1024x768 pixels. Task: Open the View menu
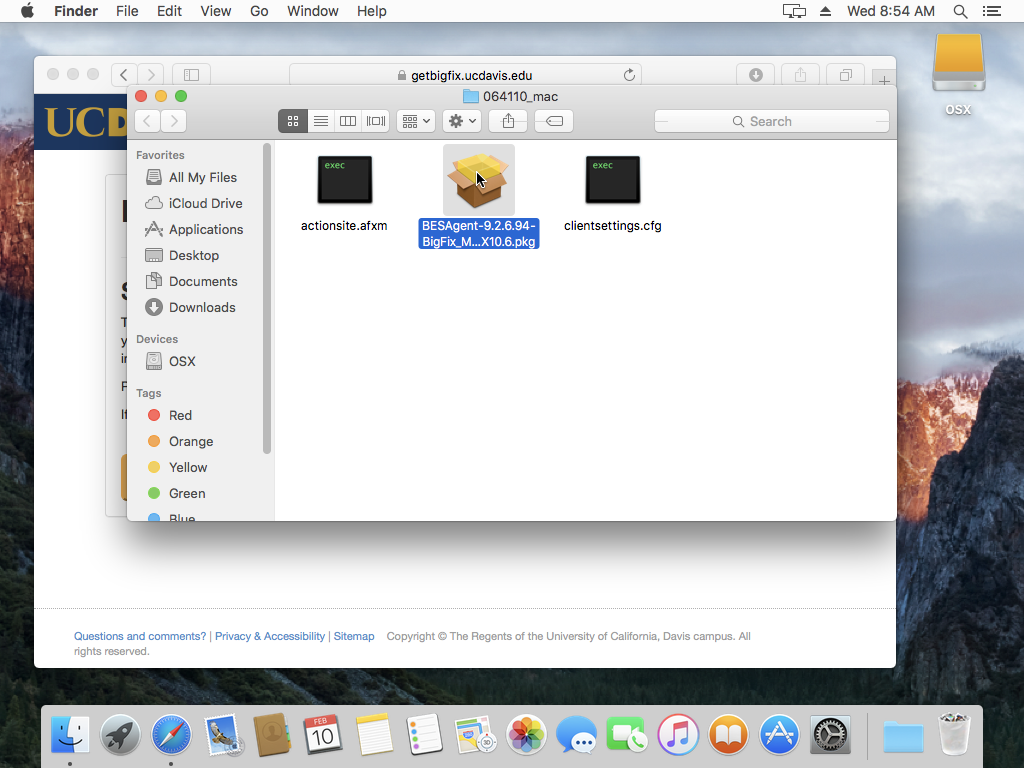click(x=215, y=11)
